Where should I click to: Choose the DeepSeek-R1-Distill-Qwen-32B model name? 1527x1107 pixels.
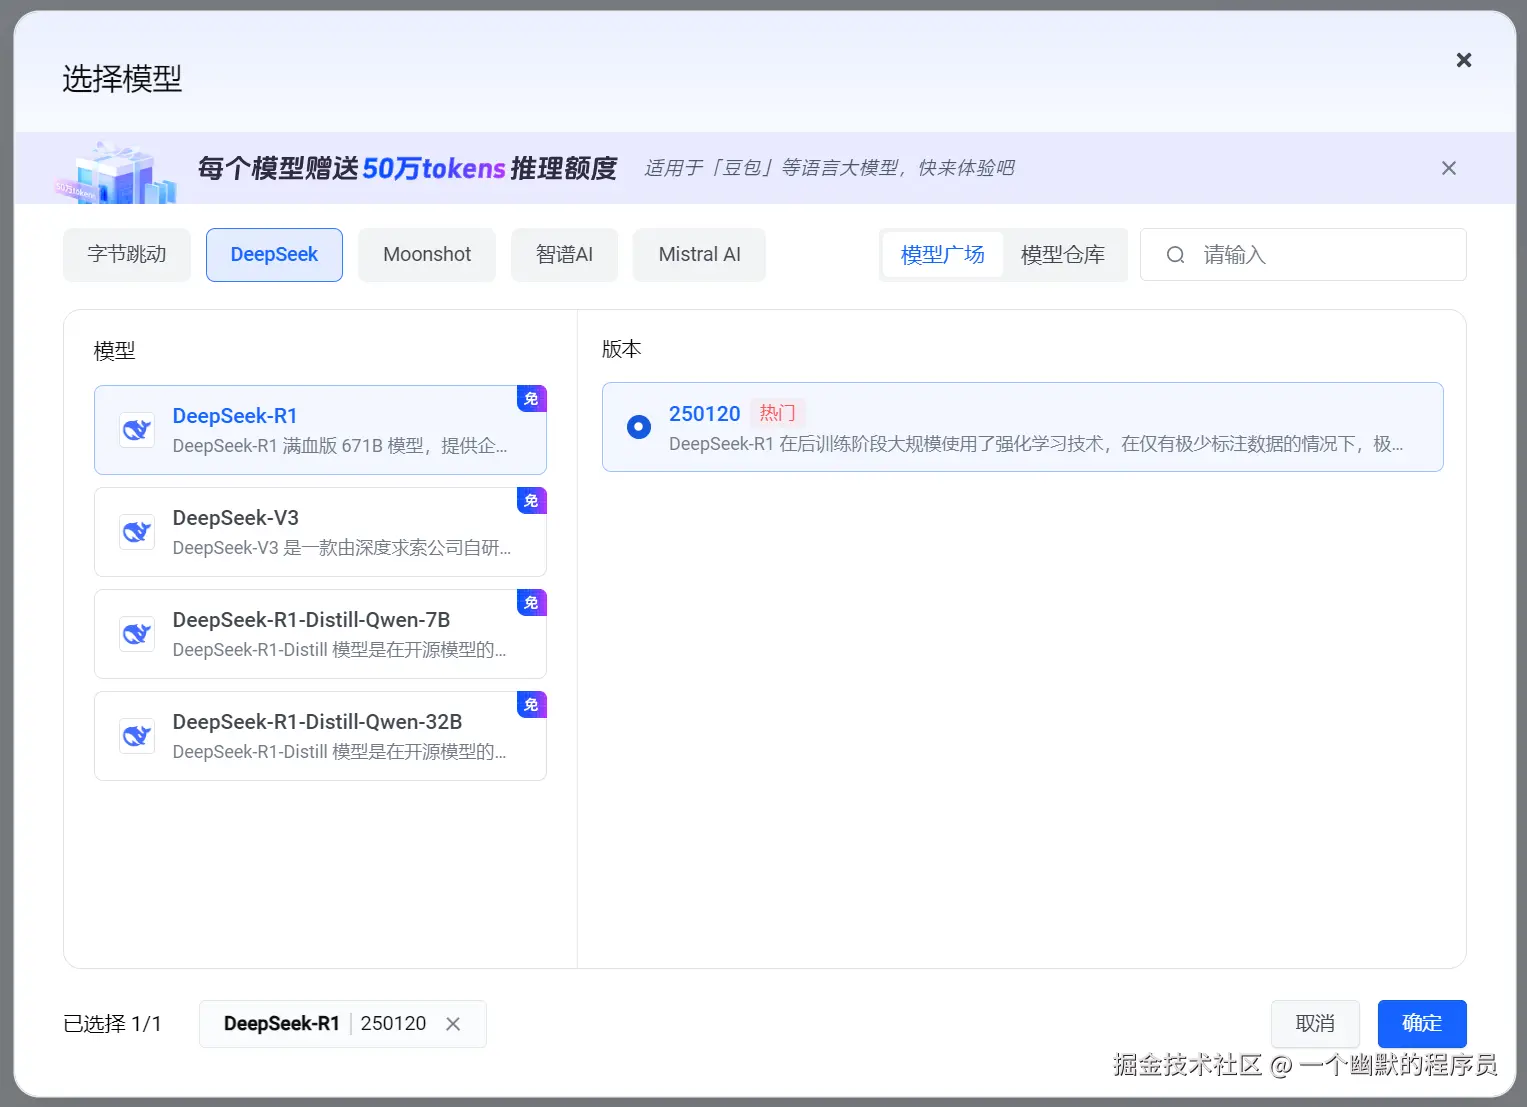[317, 722]
